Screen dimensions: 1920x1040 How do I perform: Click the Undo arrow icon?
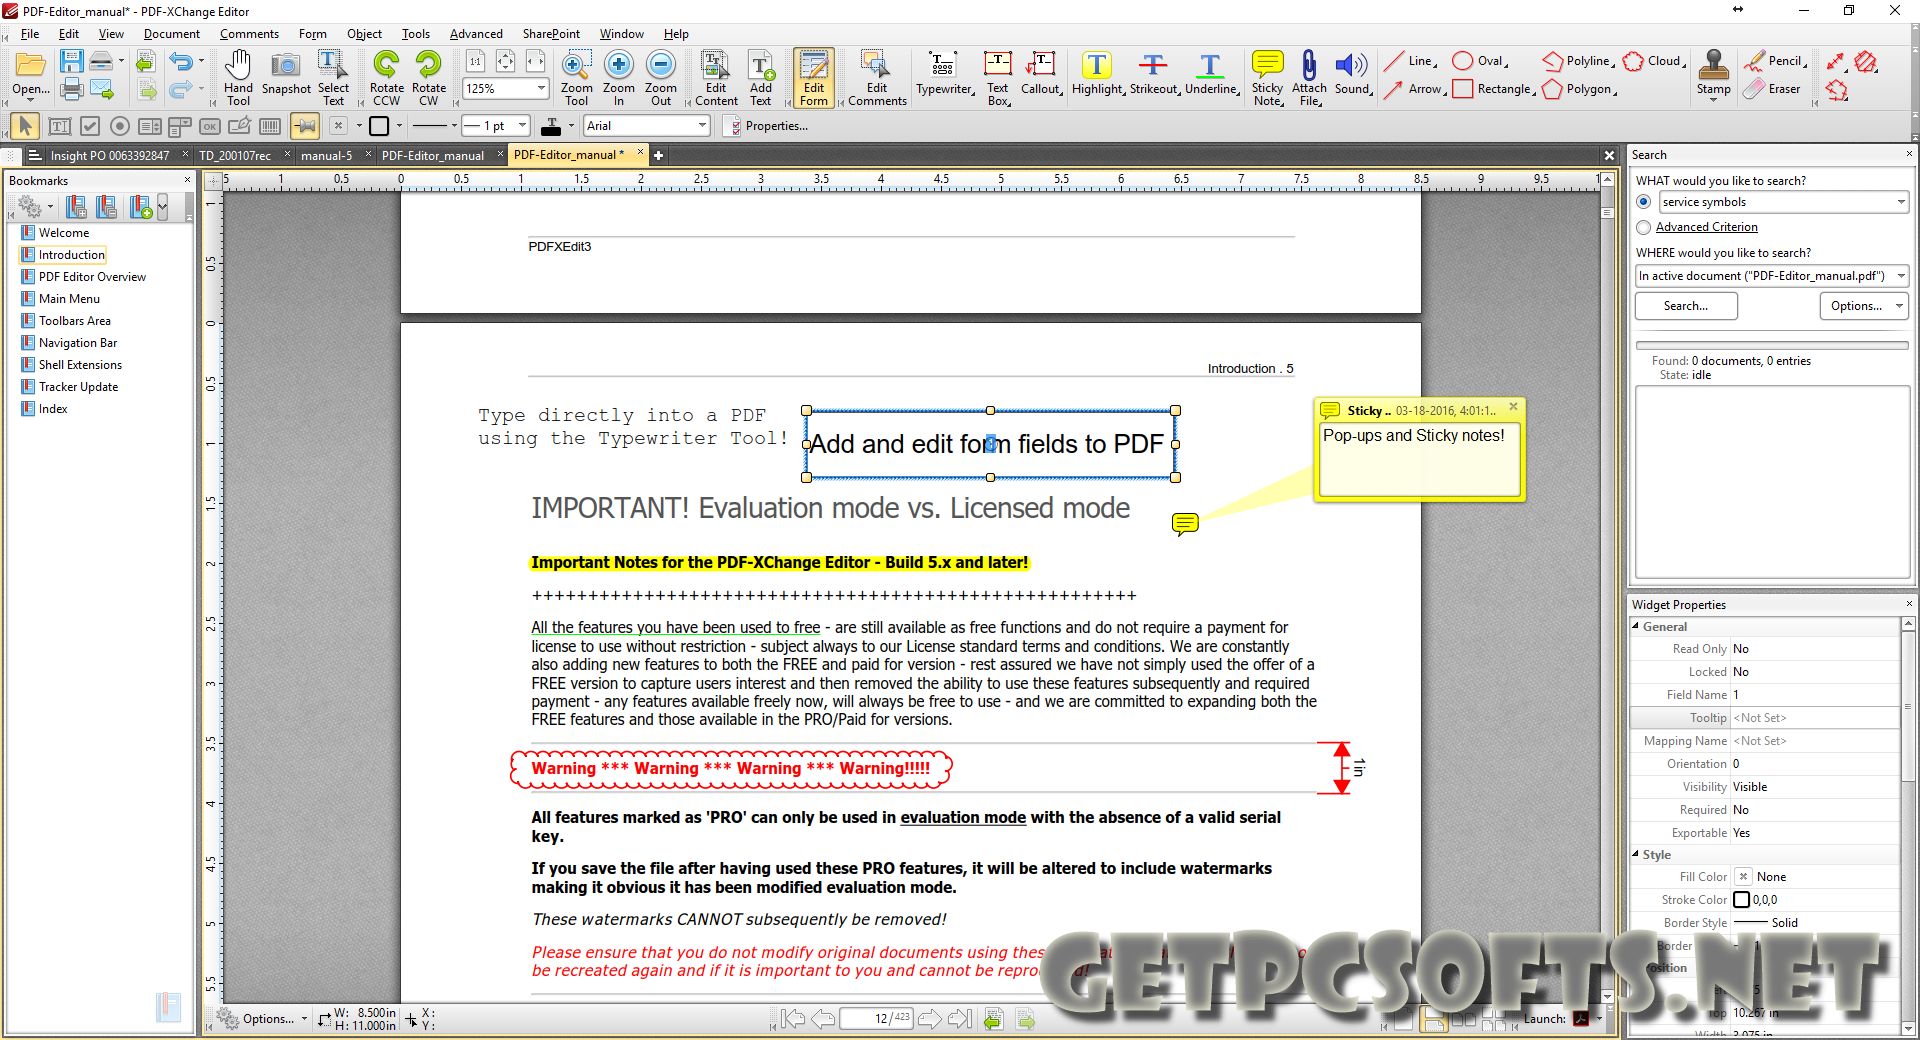coord(181,61)
